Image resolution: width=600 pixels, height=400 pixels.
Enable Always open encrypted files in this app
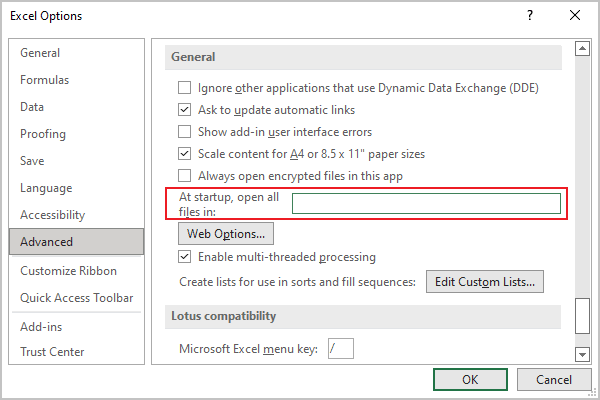[184, 176]
